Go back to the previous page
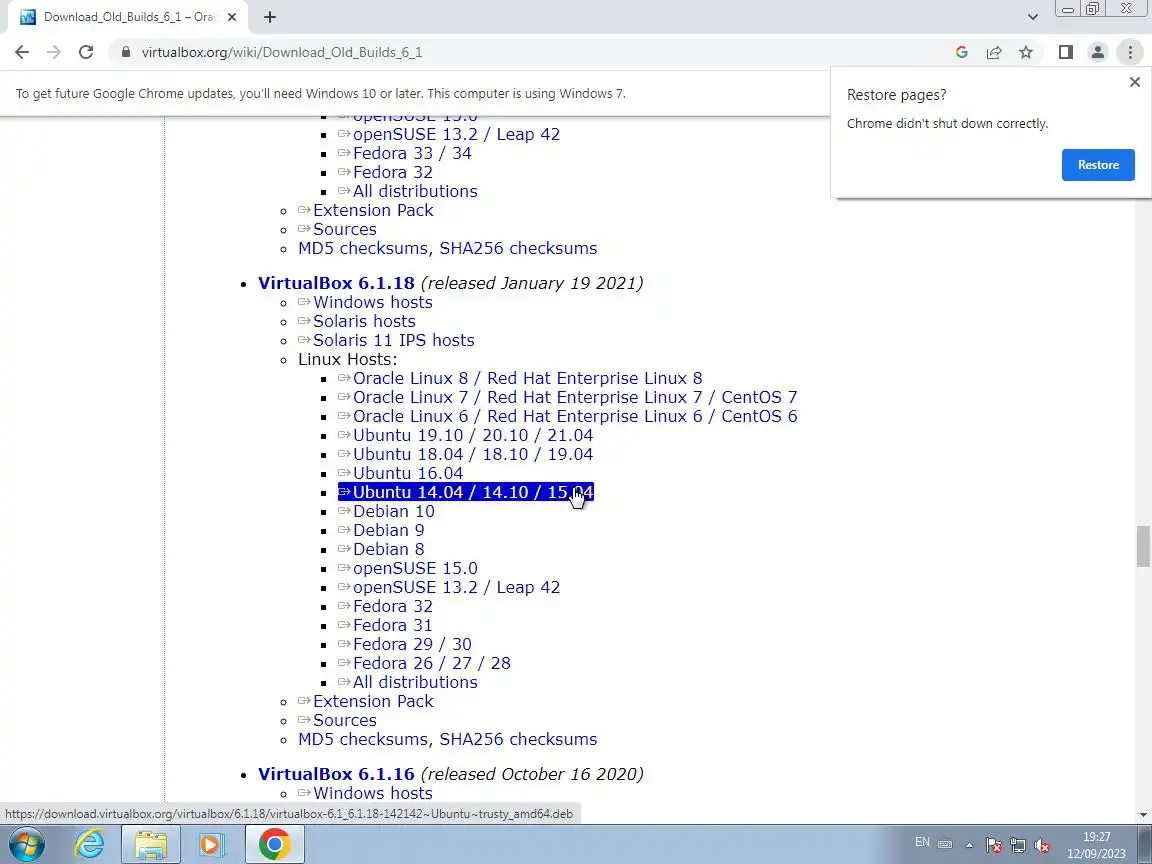The image size is (1152, 864). pos(22,52)
